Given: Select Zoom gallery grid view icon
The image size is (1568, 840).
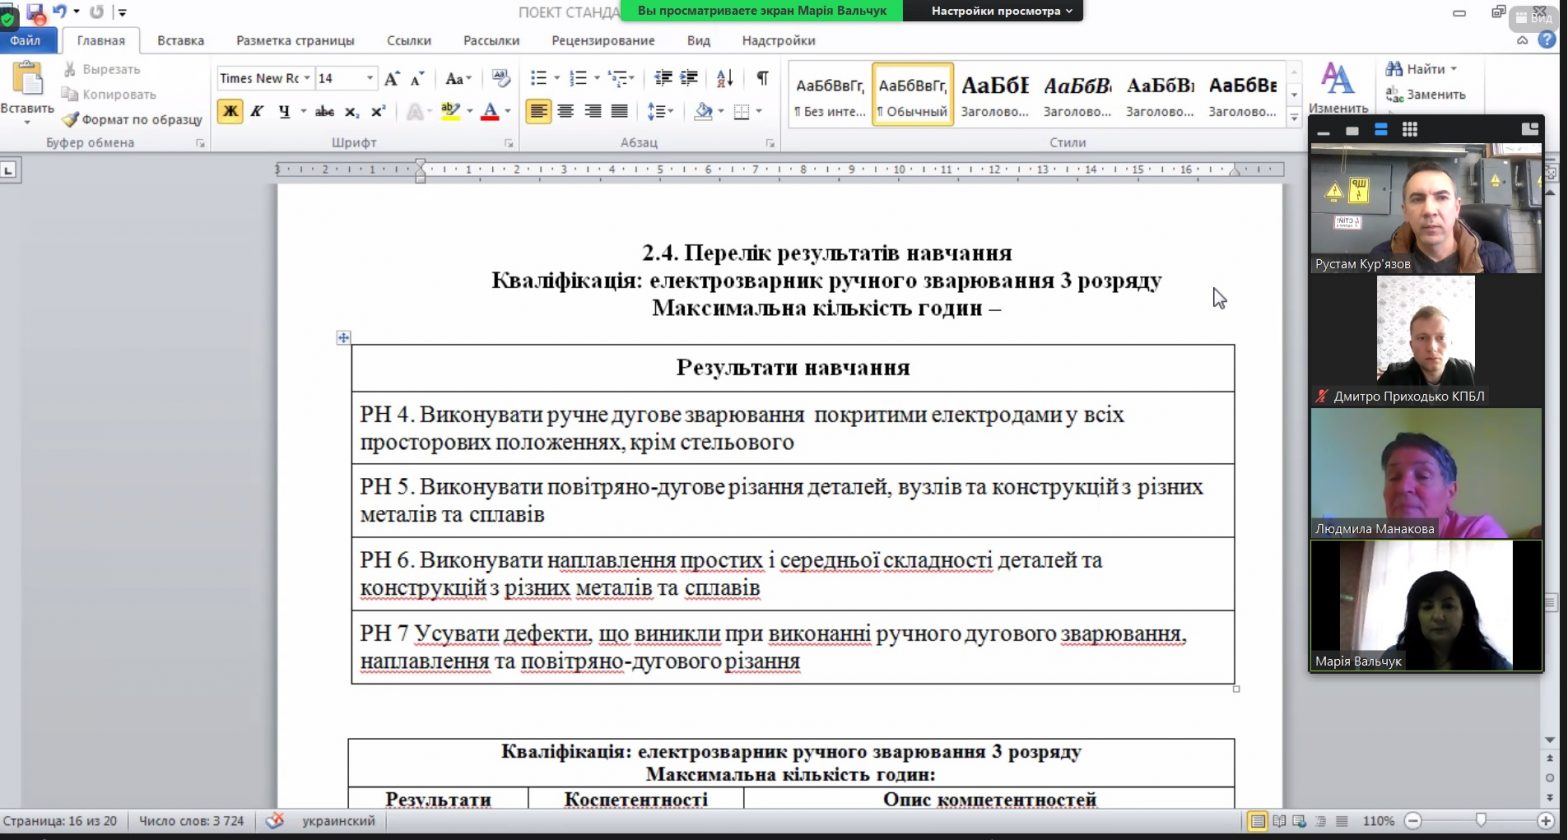Looking at the screenshot, I should 1410,129.
